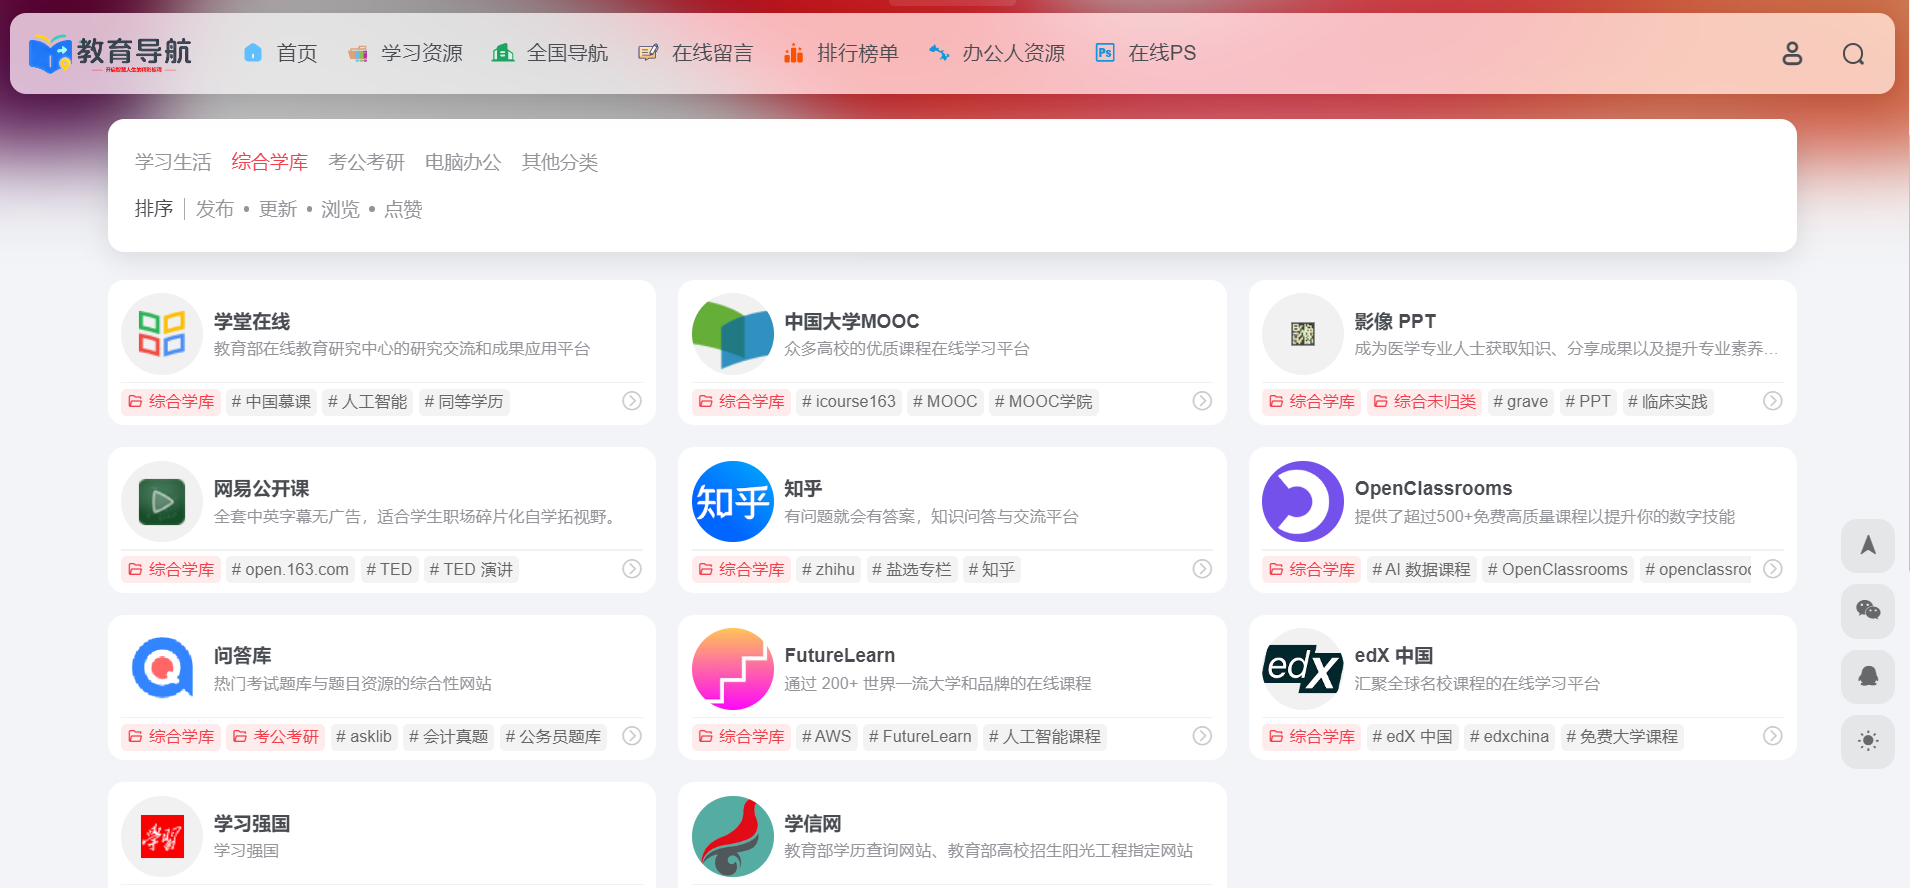Open the WeChat floating icon
Screen dimensions: 1910x888
[x=1868, y=611]
